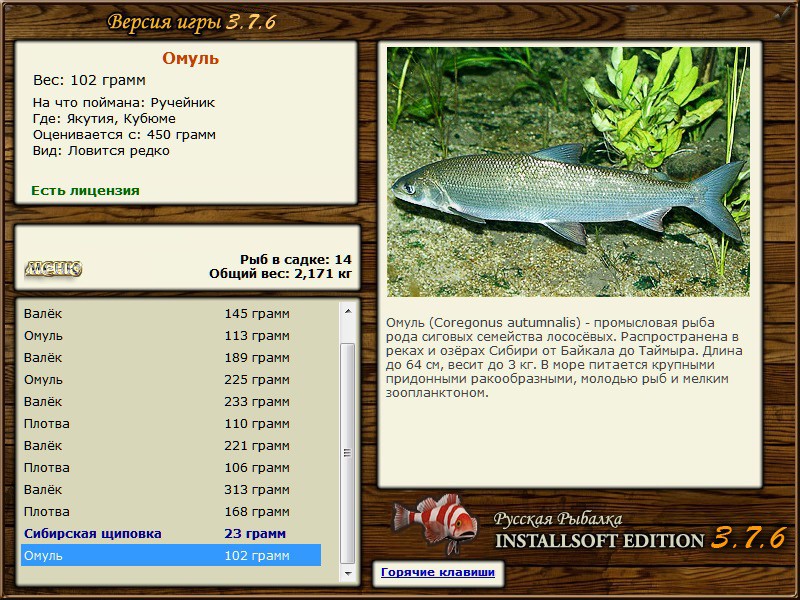Click the Есть лицензия text
This screenshot has width=800, height=600.
click(85, 190)
